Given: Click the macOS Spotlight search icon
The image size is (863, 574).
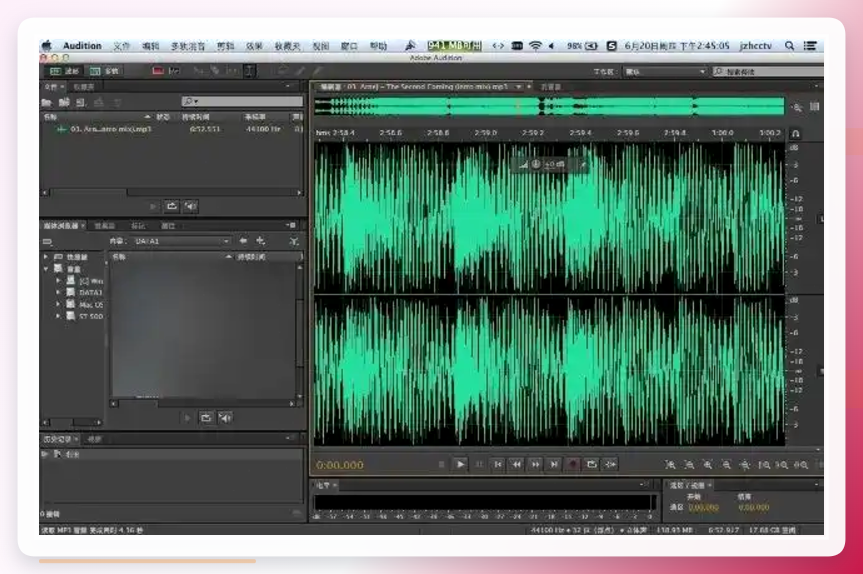Looking at the screenshot, I should [x=789, y=46].
